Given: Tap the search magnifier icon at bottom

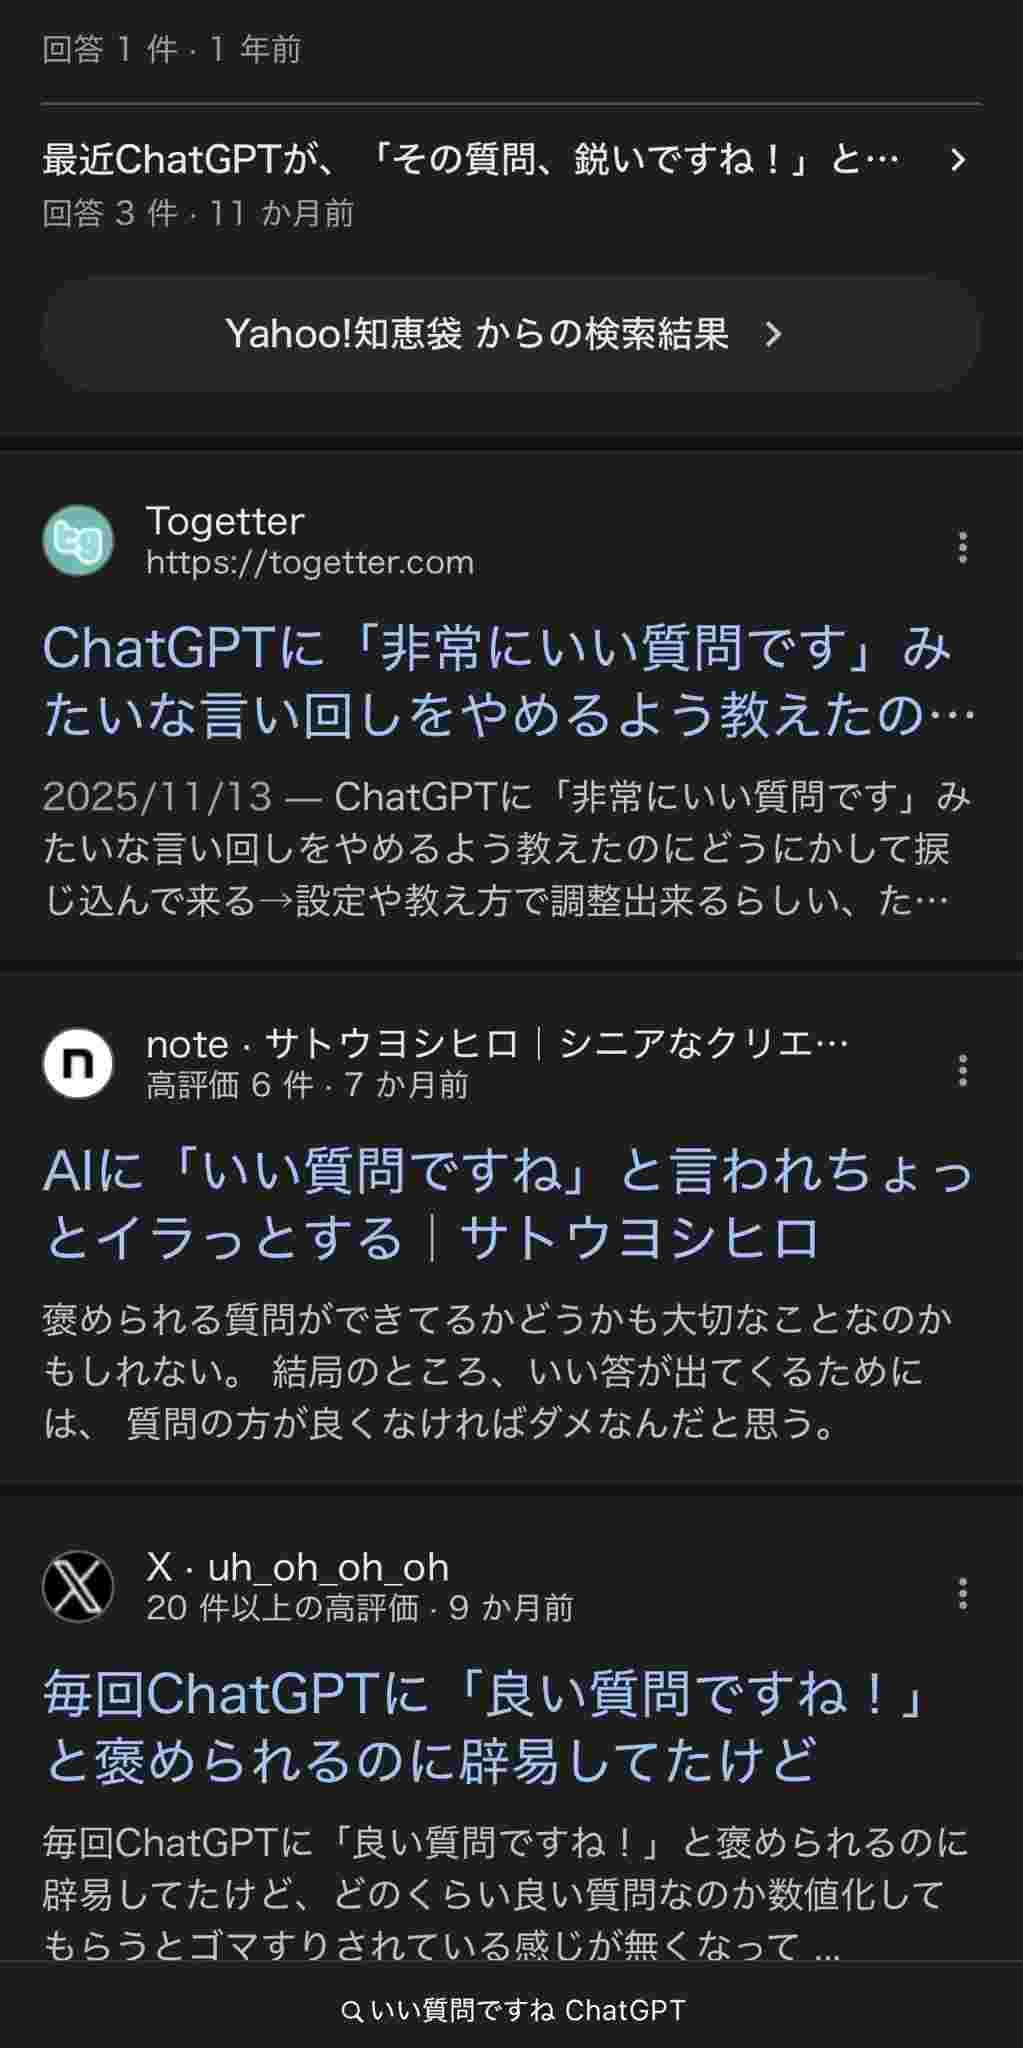Looking at the screenshot, I should pos(351,2011).
